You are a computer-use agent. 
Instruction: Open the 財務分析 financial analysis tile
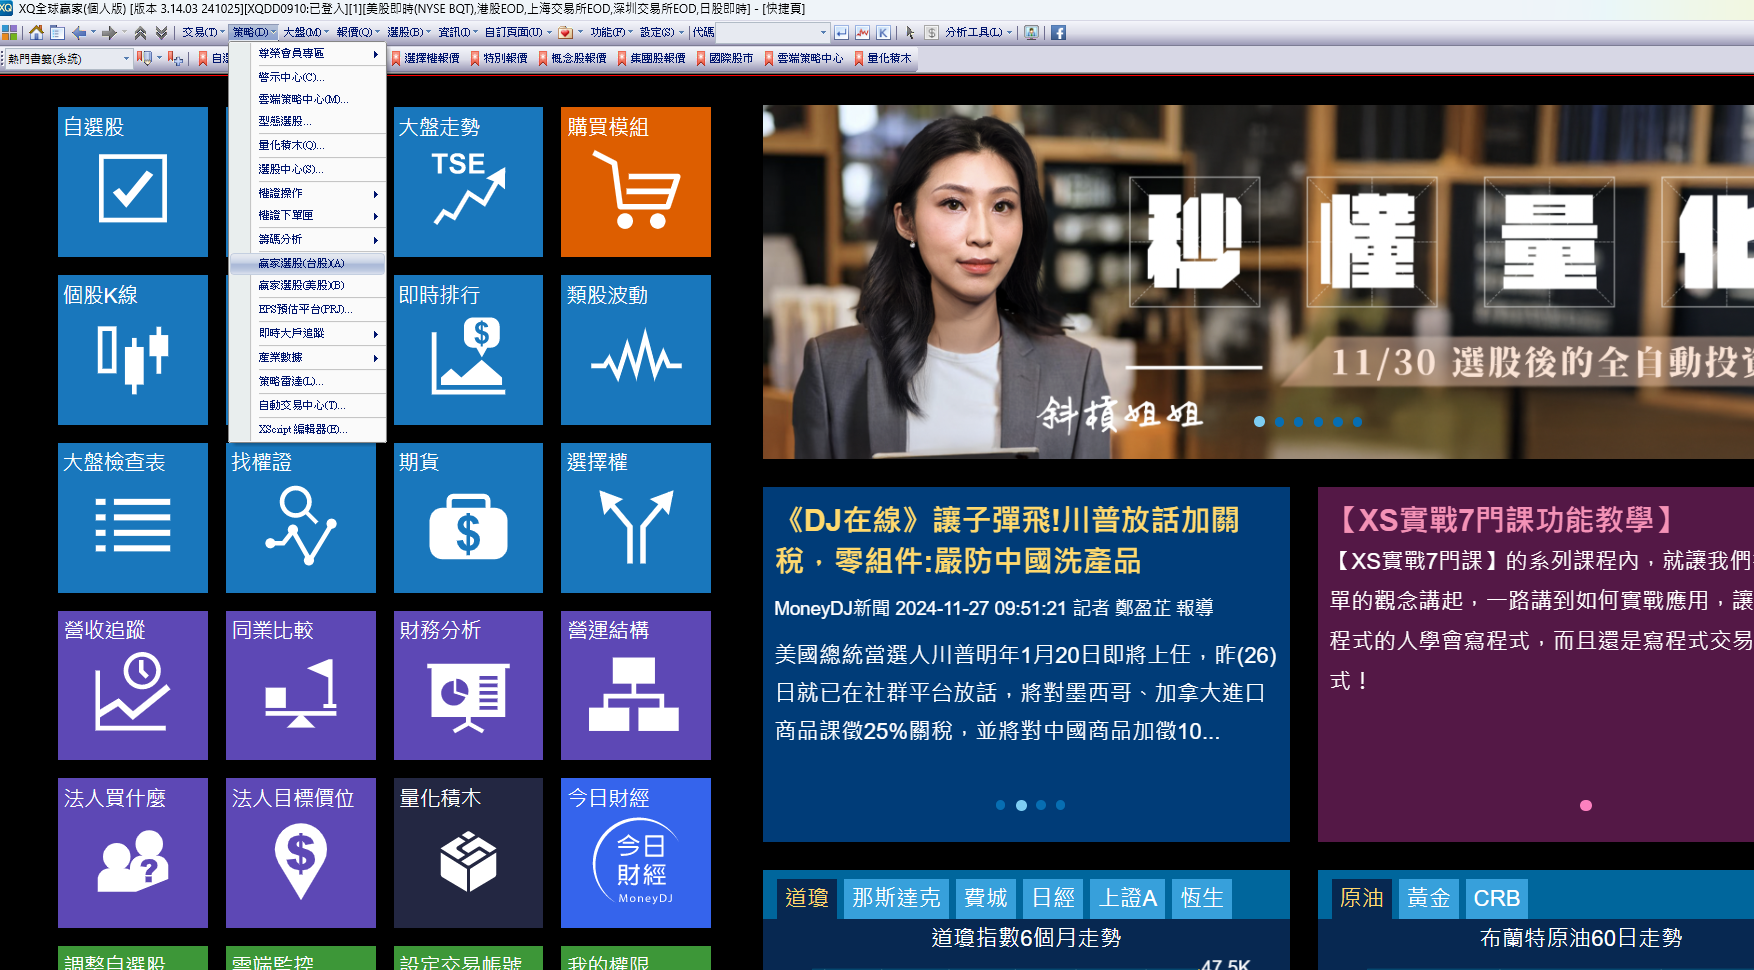[x=468, y=686]
